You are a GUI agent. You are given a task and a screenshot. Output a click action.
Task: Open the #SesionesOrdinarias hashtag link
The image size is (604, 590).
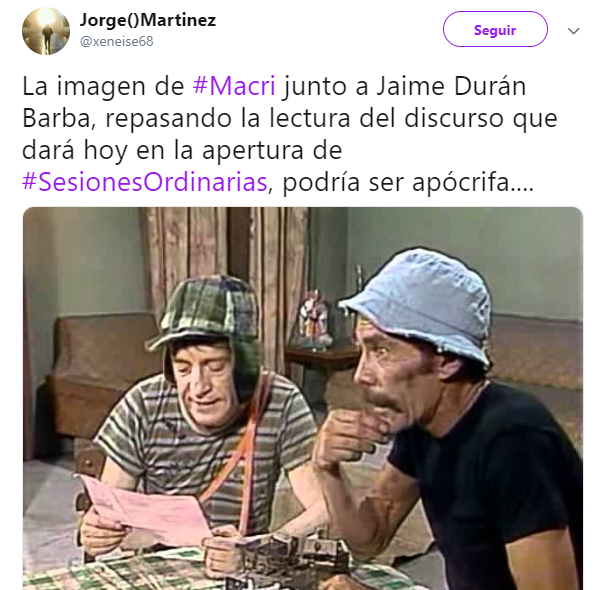pos(145,182)
